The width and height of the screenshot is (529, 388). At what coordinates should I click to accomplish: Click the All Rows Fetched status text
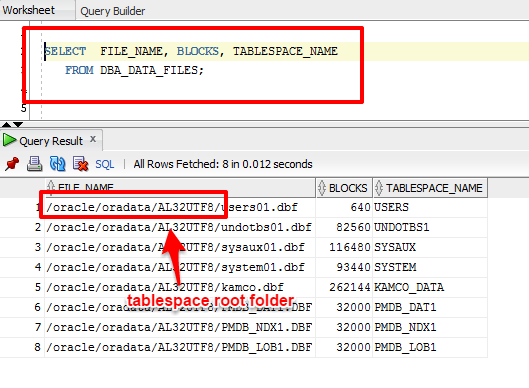223,164
